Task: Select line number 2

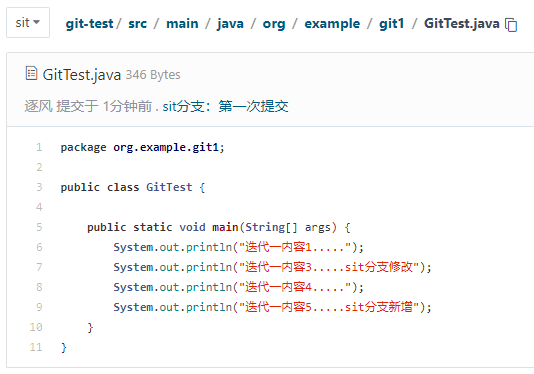Action: click(39, 167)
